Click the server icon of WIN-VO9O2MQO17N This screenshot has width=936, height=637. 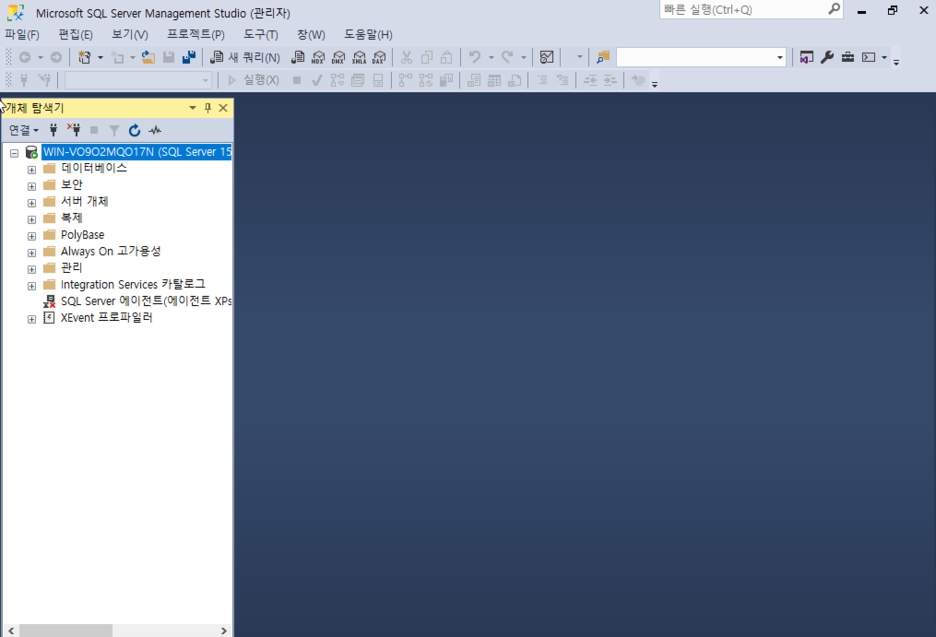(x=32, y=152)
